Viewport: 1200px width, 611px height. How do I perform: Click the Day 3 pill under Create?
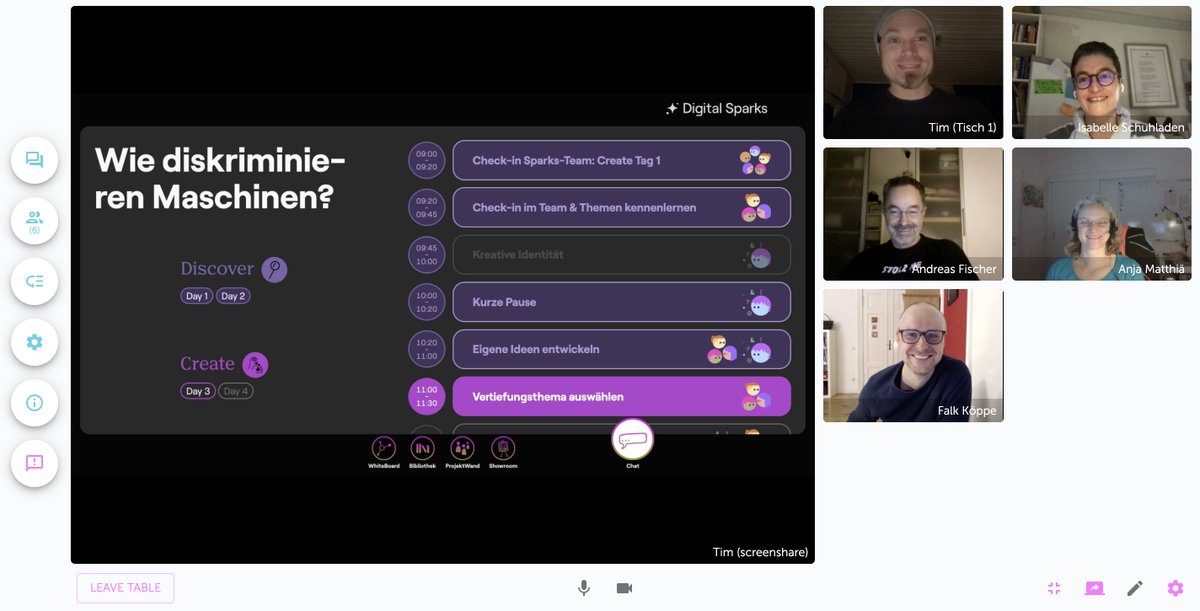click(197, 391)
